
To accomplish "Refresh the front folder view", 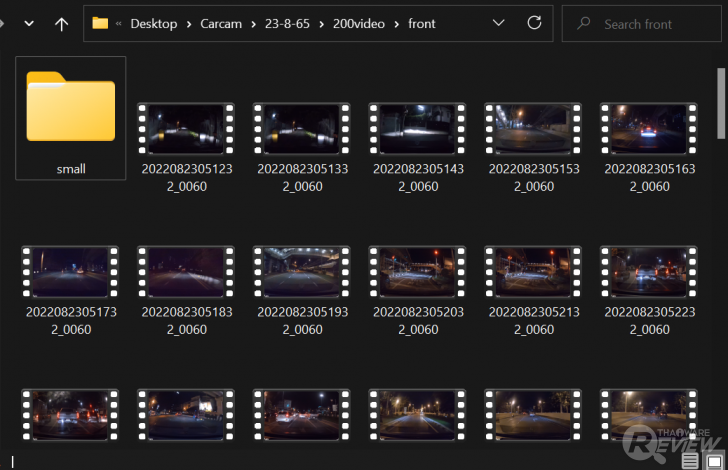I will point(534,23).
